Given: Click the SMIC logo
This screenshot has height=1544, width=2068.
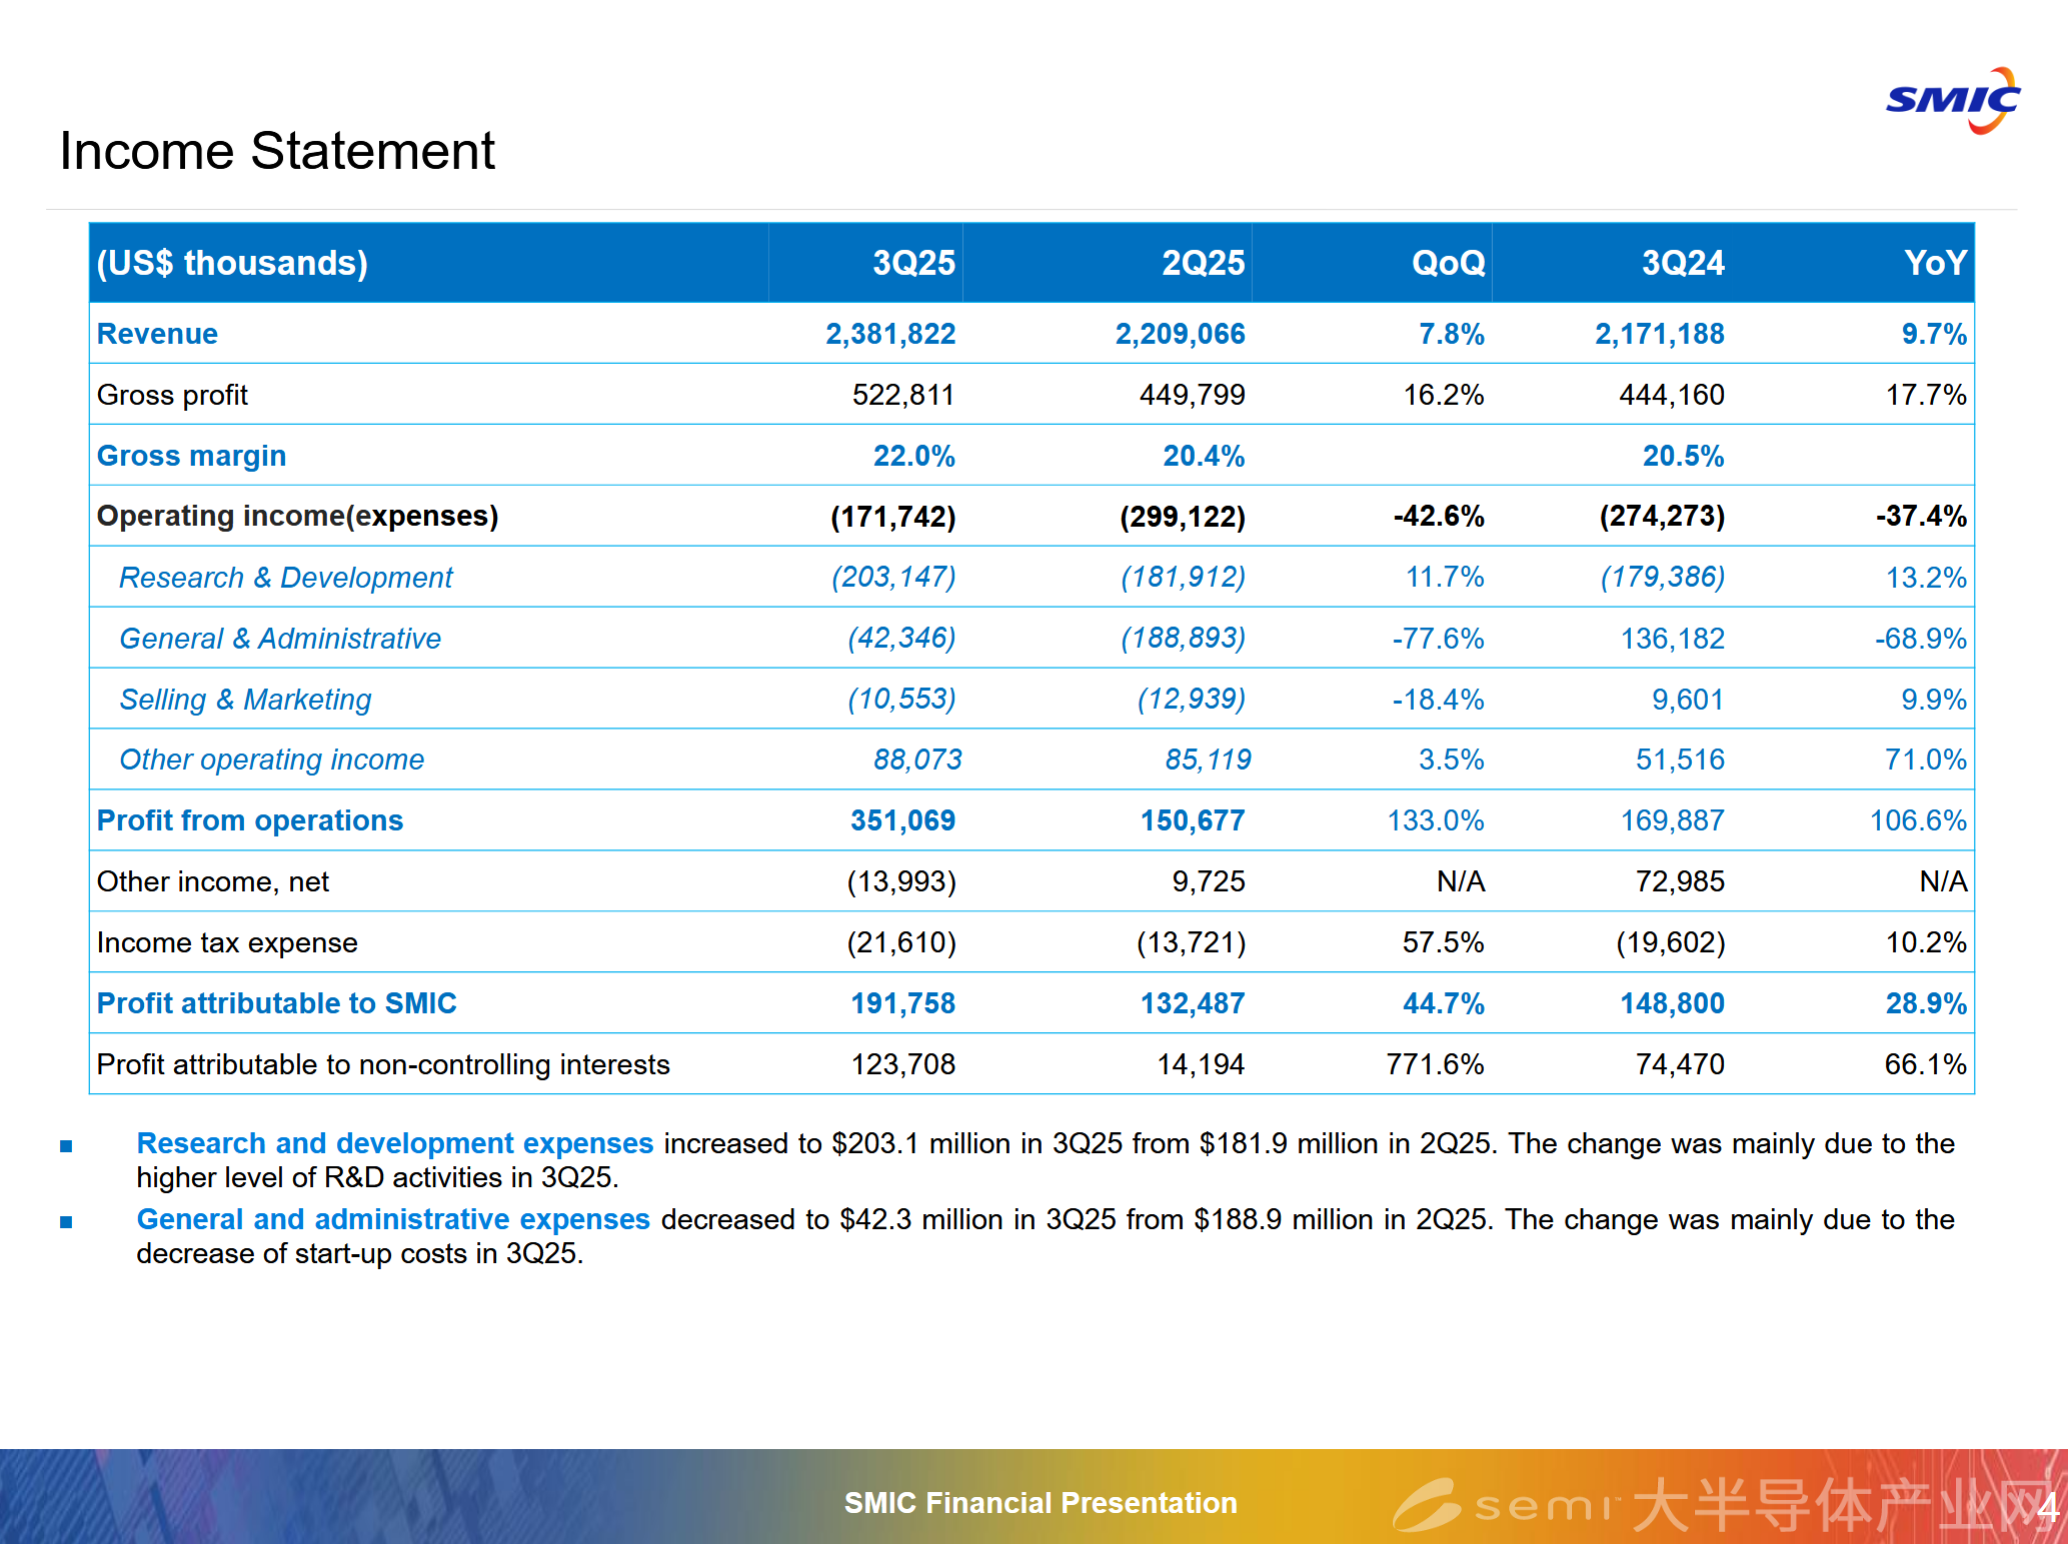Looking at the screenshot, I should tap(1952, 101).
